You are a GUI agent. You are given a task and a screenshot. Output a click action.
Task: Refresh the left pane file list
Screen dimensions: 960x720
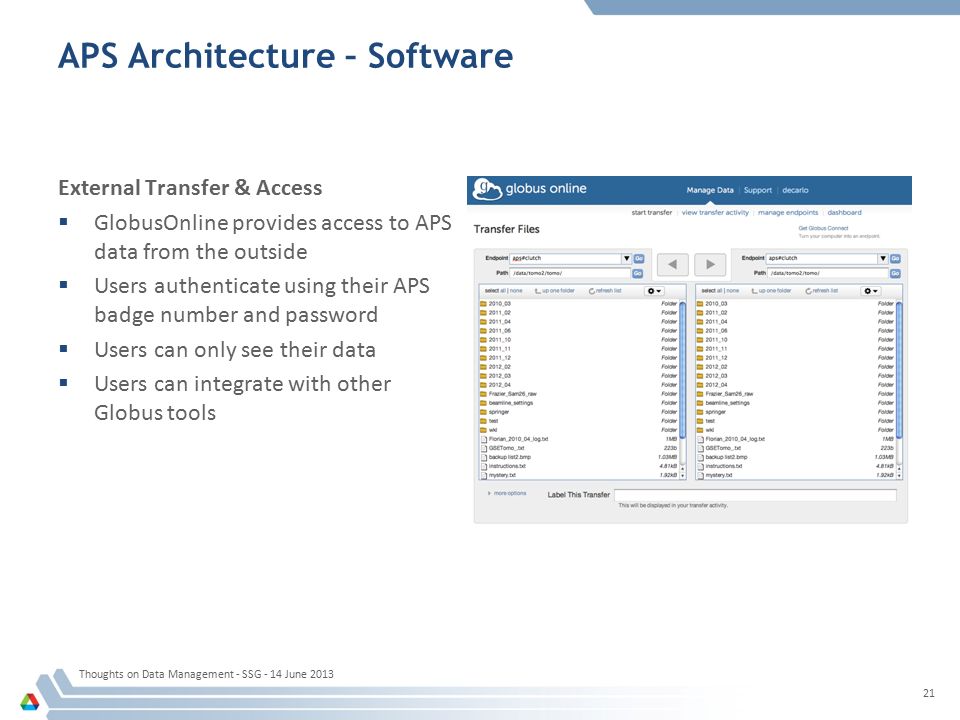pyautogui.click(x=605, y=291)
